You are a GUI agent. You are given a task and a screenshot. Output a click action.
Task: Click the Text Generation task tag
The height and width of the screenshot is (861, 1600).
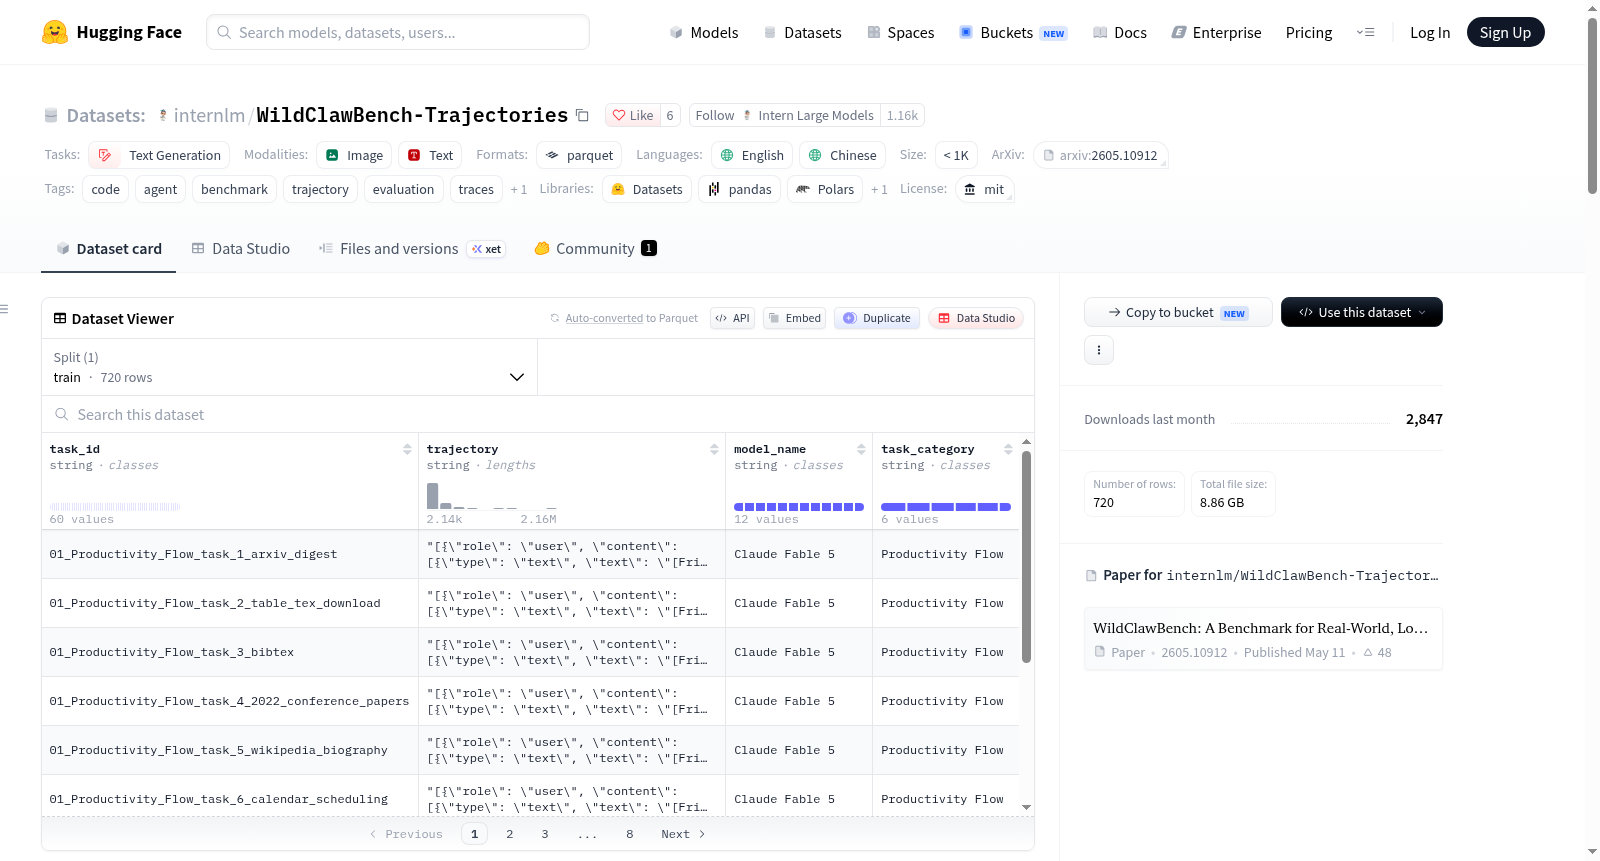click(x=159, y=155)
